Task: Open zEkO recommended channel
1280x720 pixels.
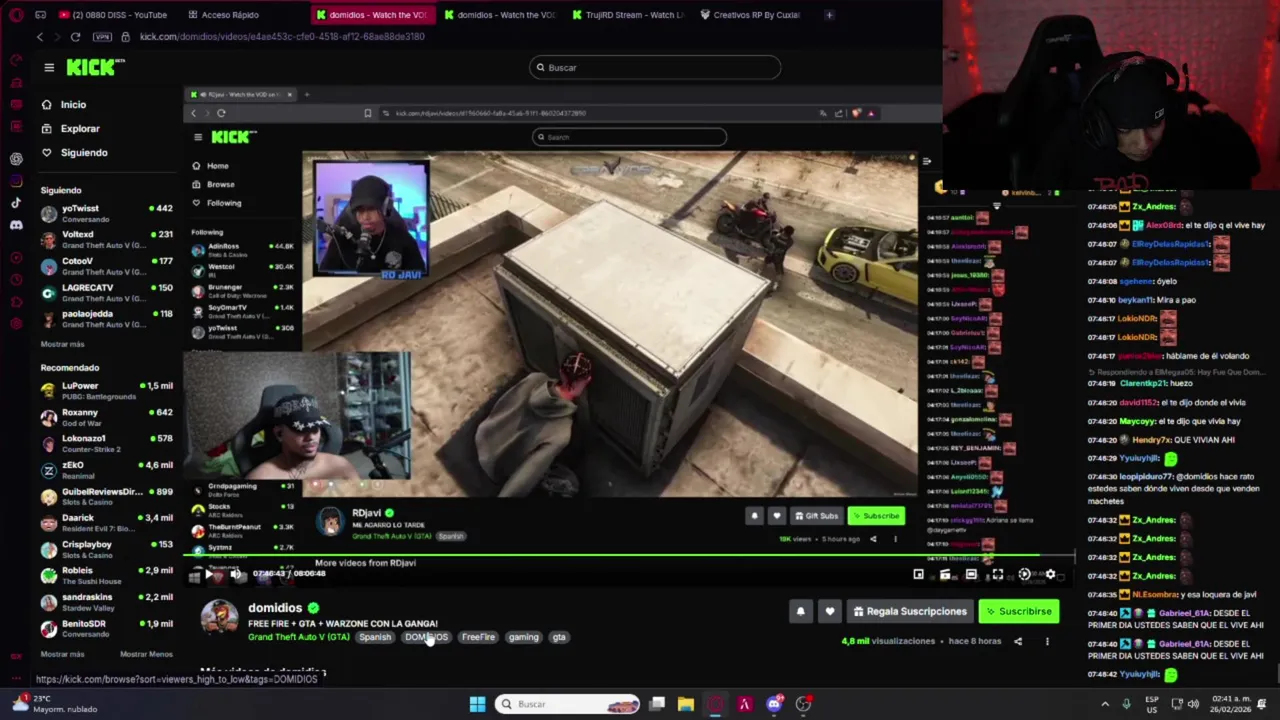Action: tap(106, 470)
